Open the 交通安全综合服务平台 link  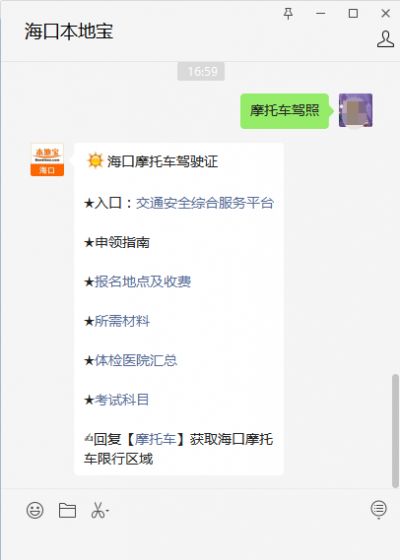205,203
